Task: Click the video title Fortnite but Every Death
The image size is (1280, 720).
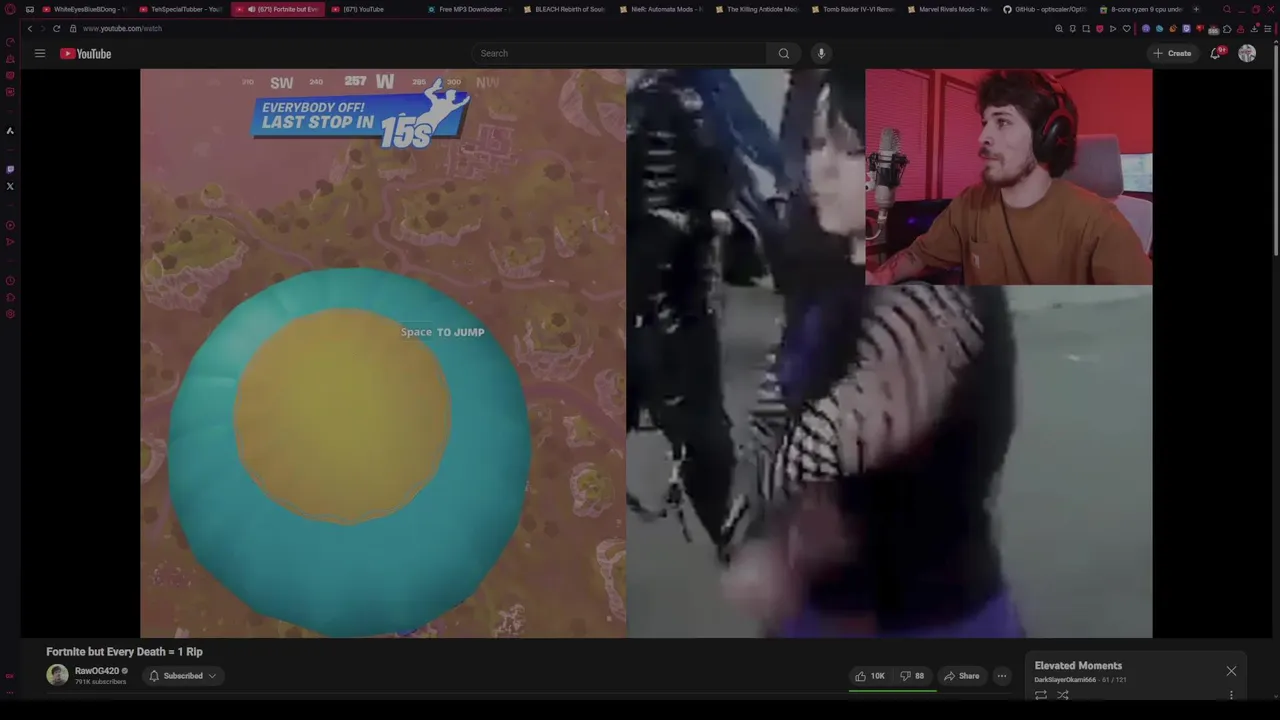Action: point(124,651)
